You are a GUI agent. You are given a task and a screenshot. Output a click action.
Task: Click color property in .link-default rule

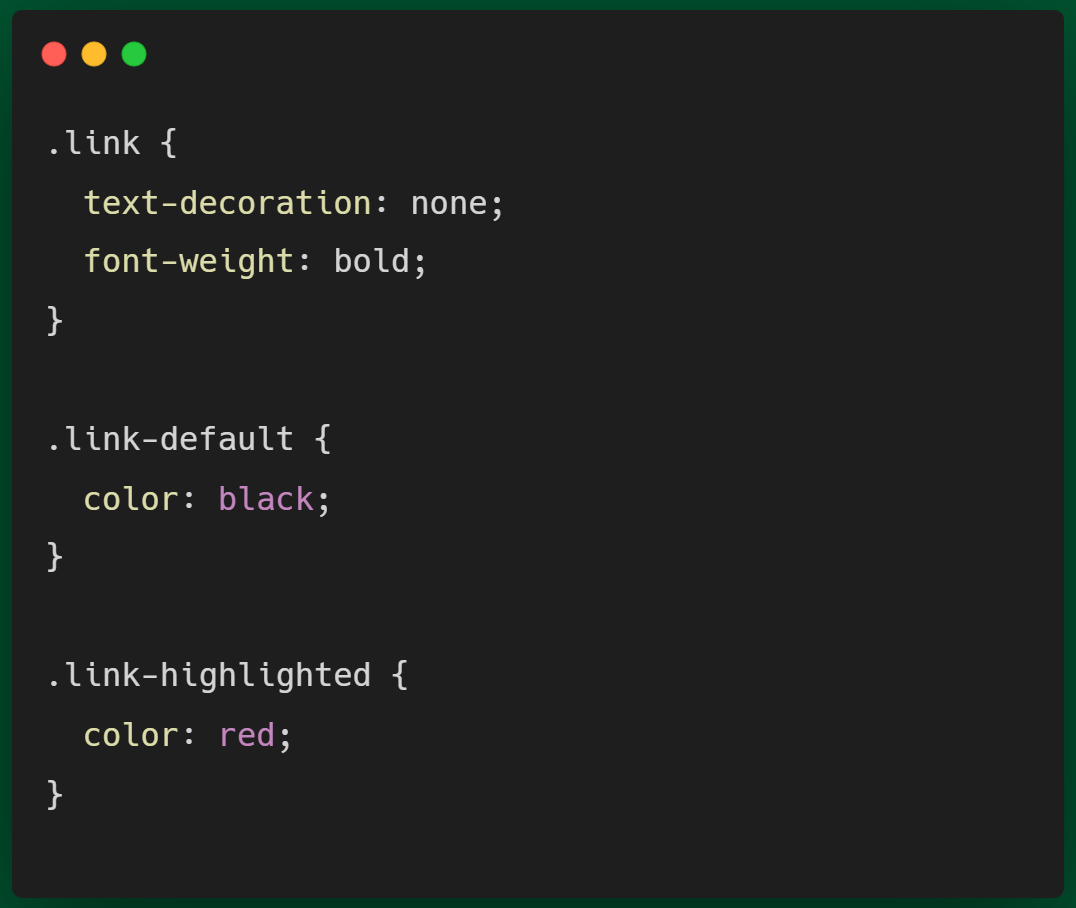pos(131,498)
